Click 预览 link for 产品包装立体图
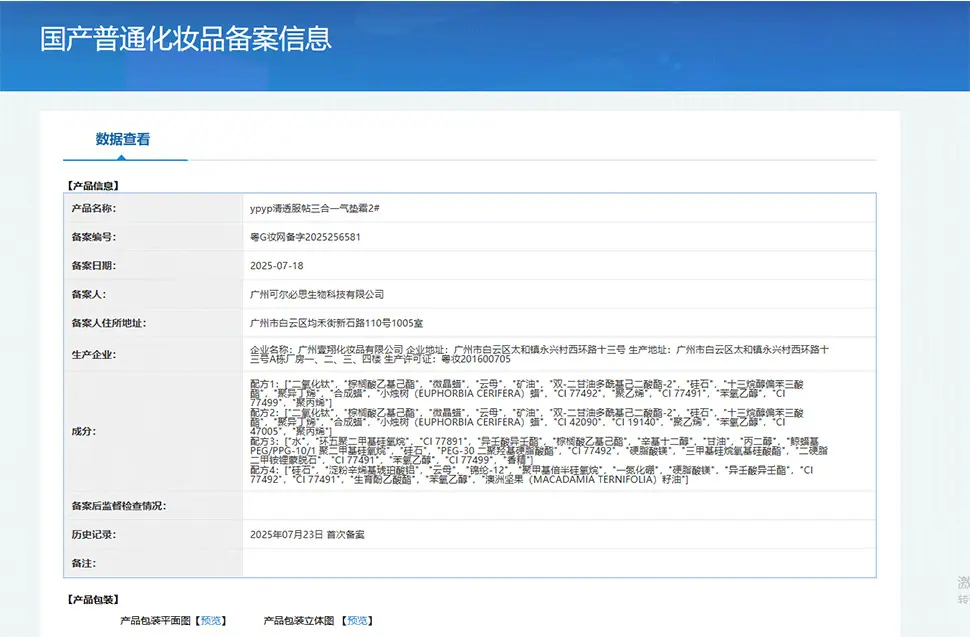This screenshot has height=637, width=970. click(358, 621)
